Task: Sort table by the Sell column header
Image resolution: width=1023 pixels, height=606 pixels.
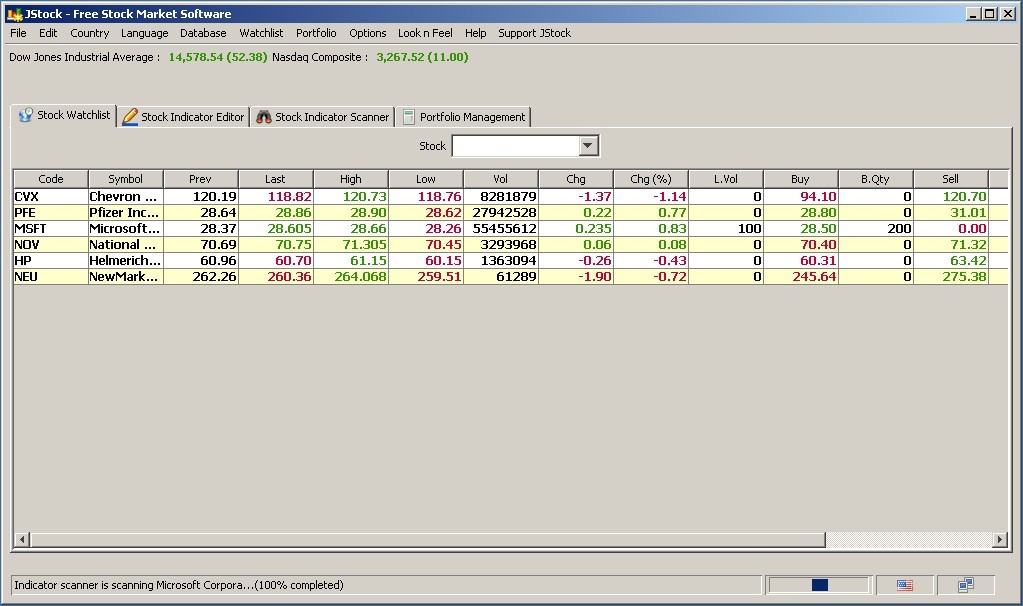Action: [951, 179]
